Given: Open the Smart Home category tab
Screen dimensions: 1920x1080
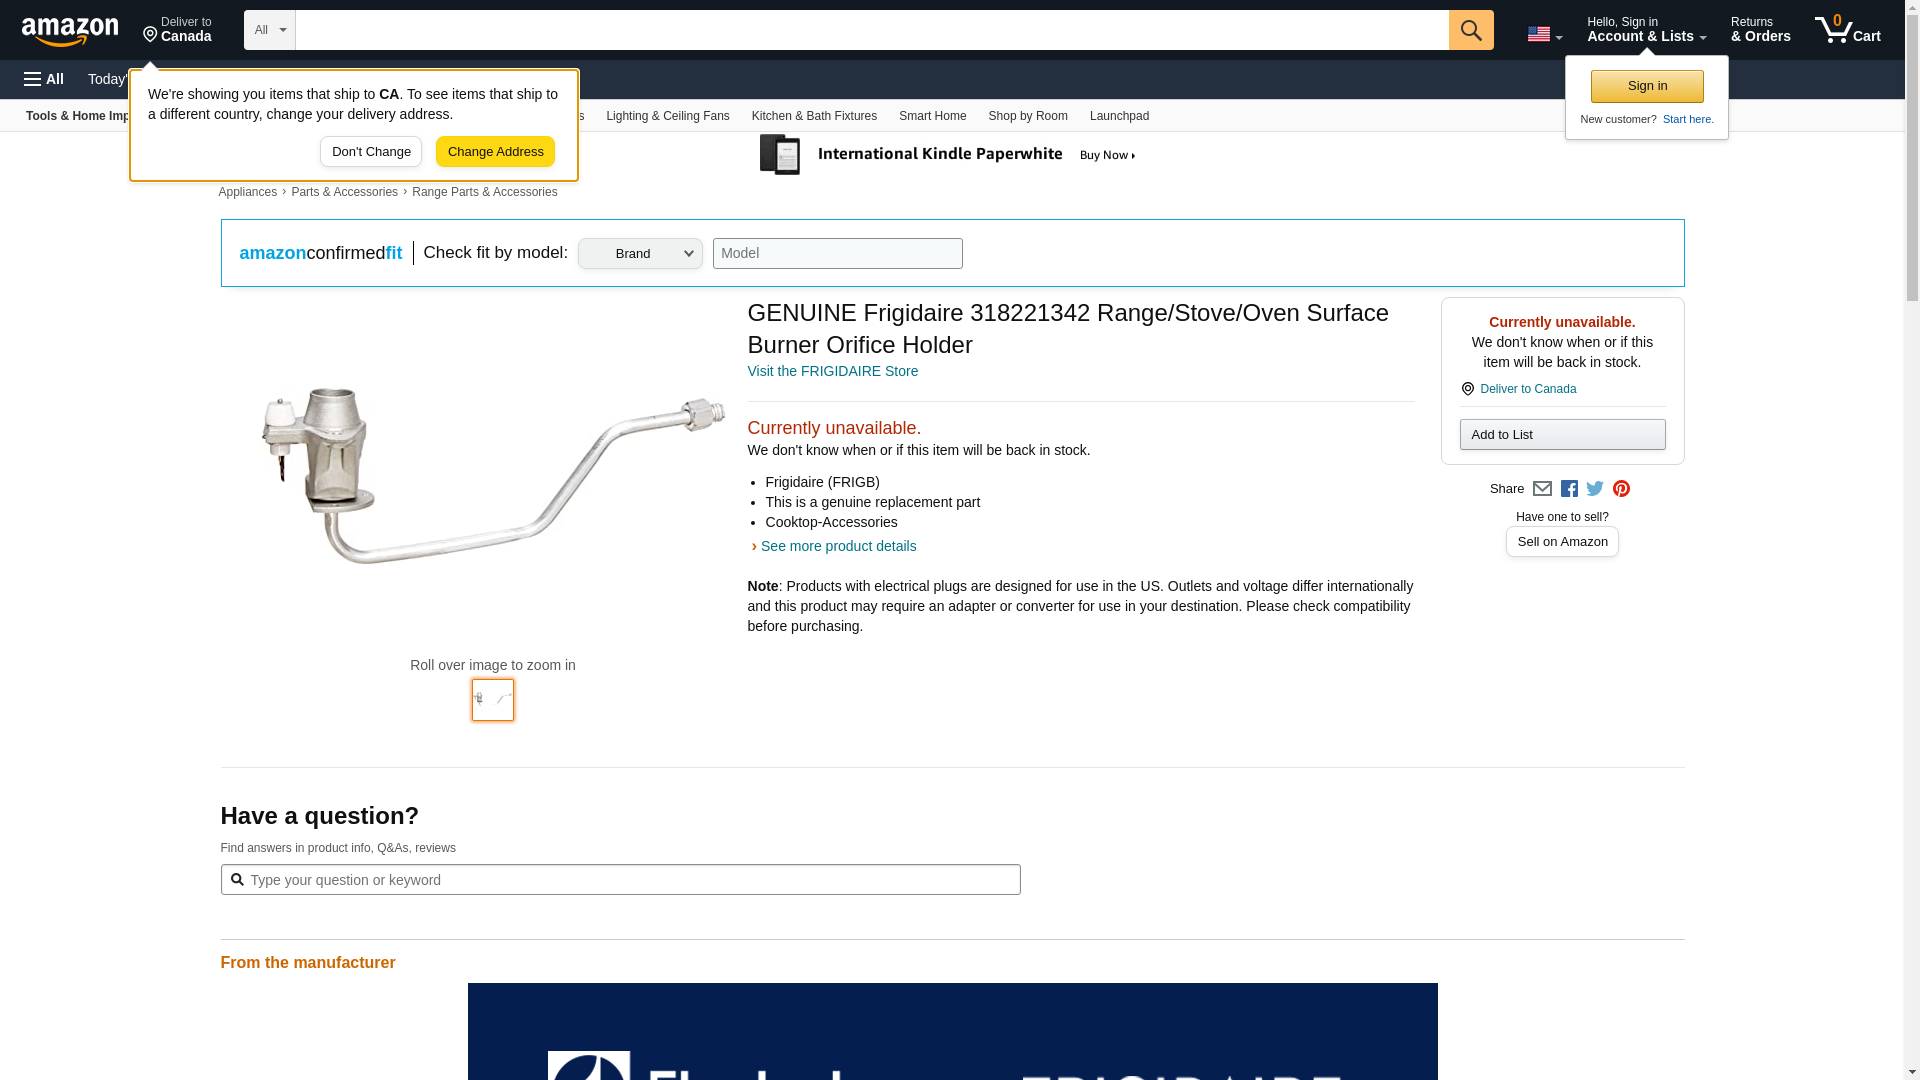Looking at the screenshot, I should (x=932, y=116).
